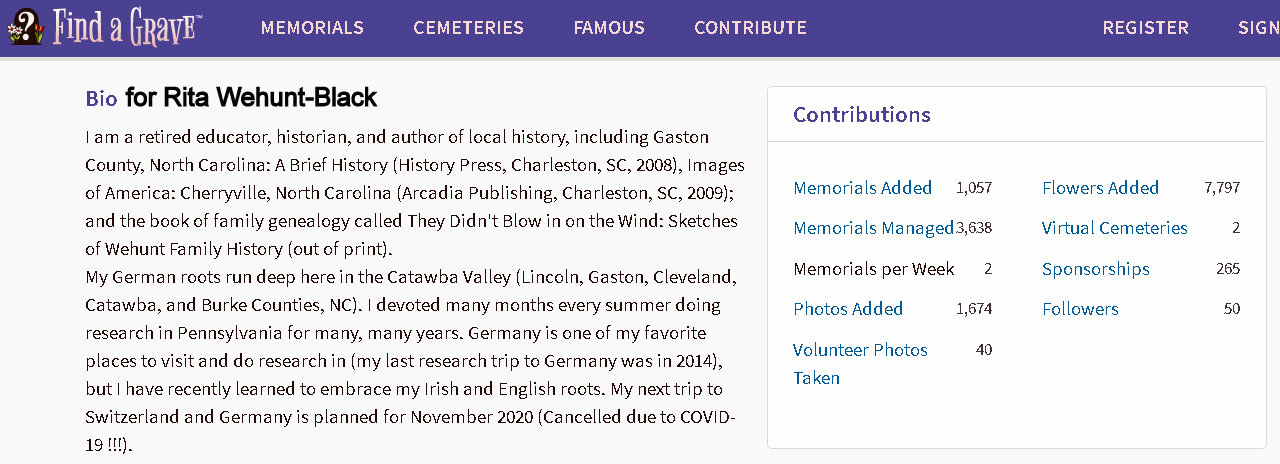Show the Photos Added contributions
The height and width of the screenshot is (464, 1280).
(x=848, y=309)
